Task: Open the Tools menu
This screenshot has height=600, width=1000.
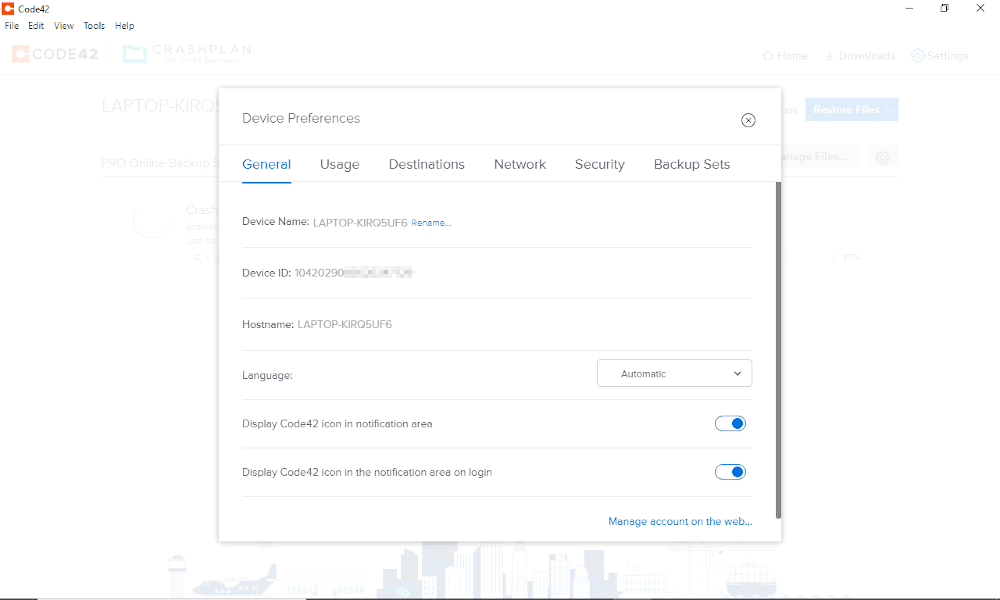Action: pos(93,25)
